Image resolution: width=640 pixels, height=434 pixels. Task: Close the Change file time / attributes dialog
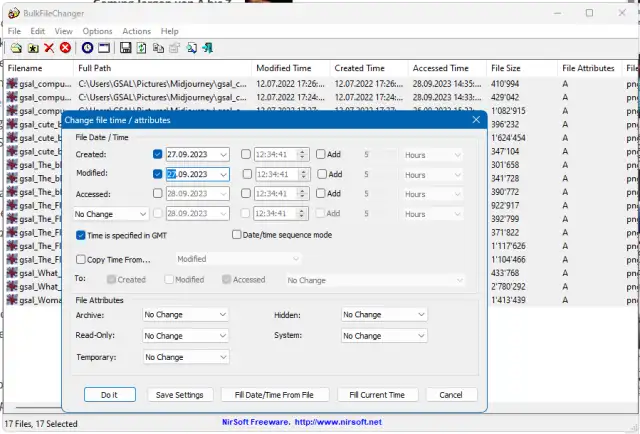click(x=476, y=119)
